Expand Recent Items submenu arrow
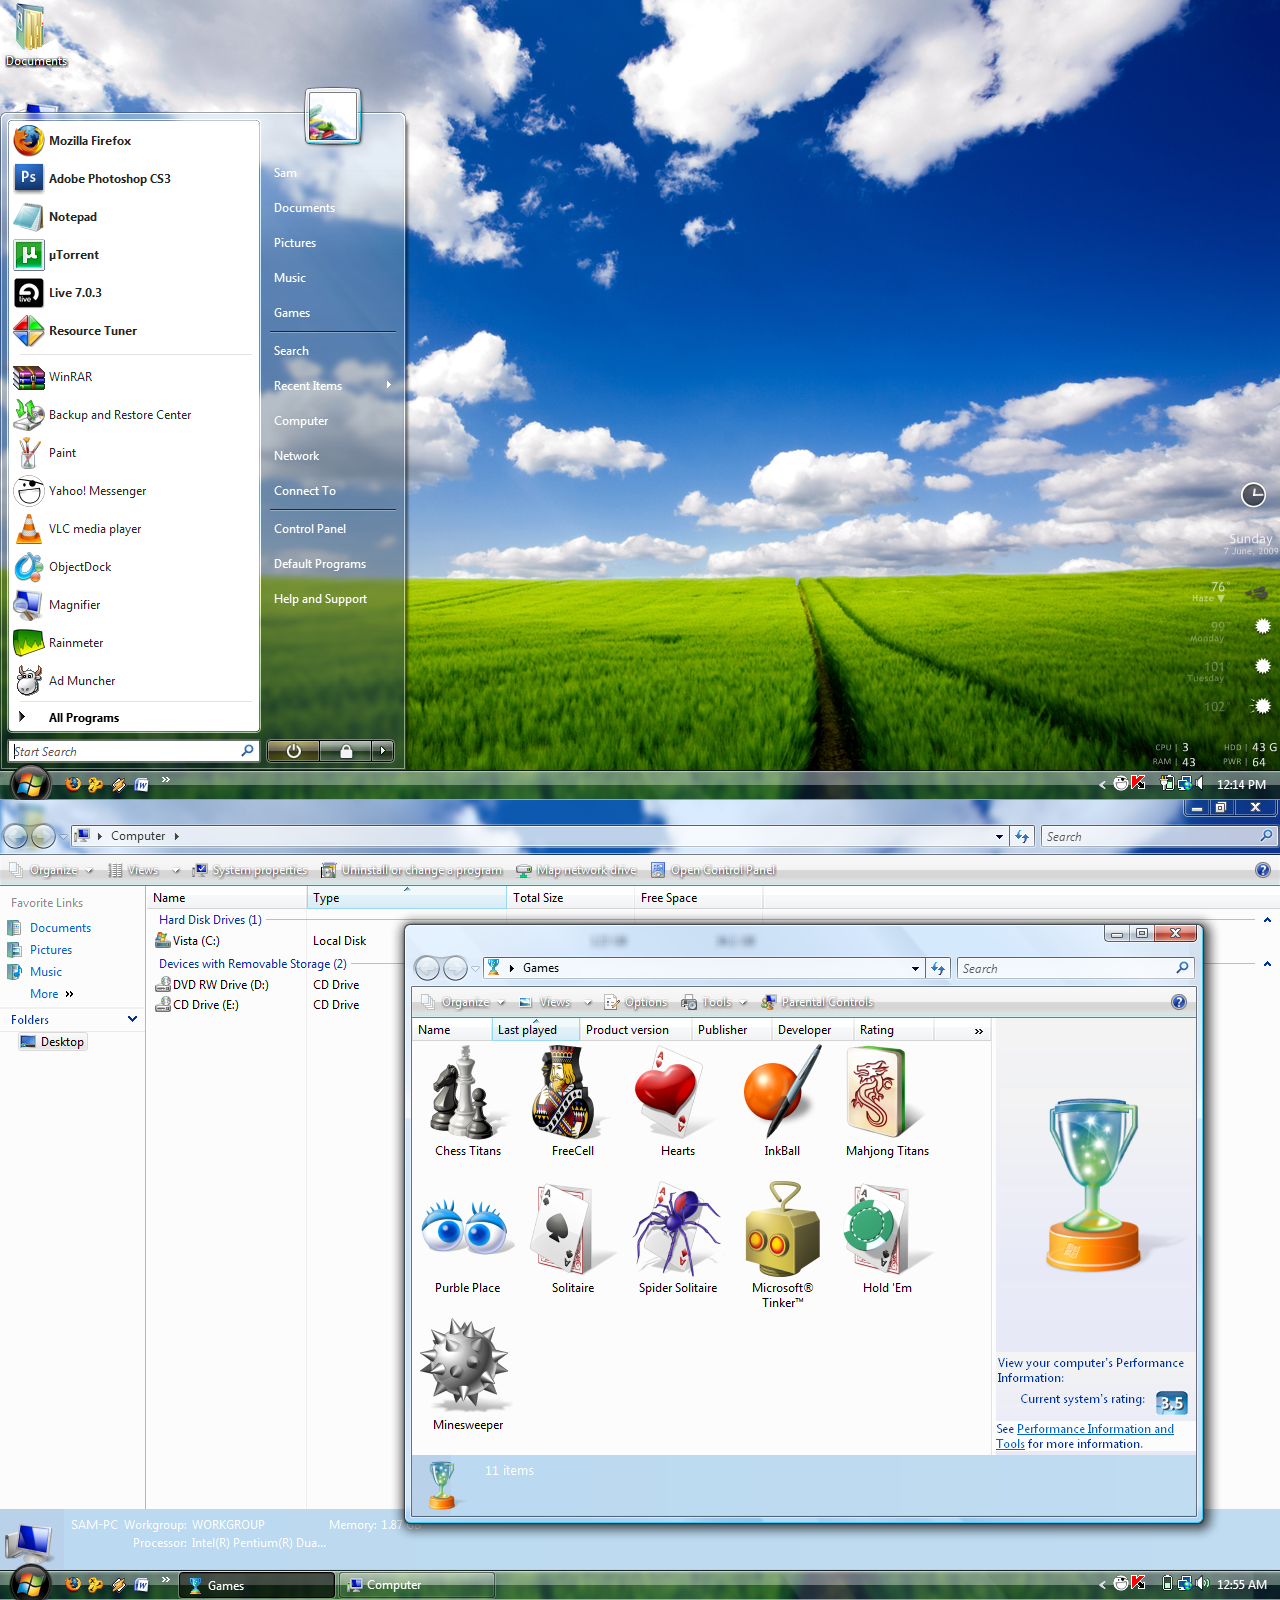 (388, 385)
